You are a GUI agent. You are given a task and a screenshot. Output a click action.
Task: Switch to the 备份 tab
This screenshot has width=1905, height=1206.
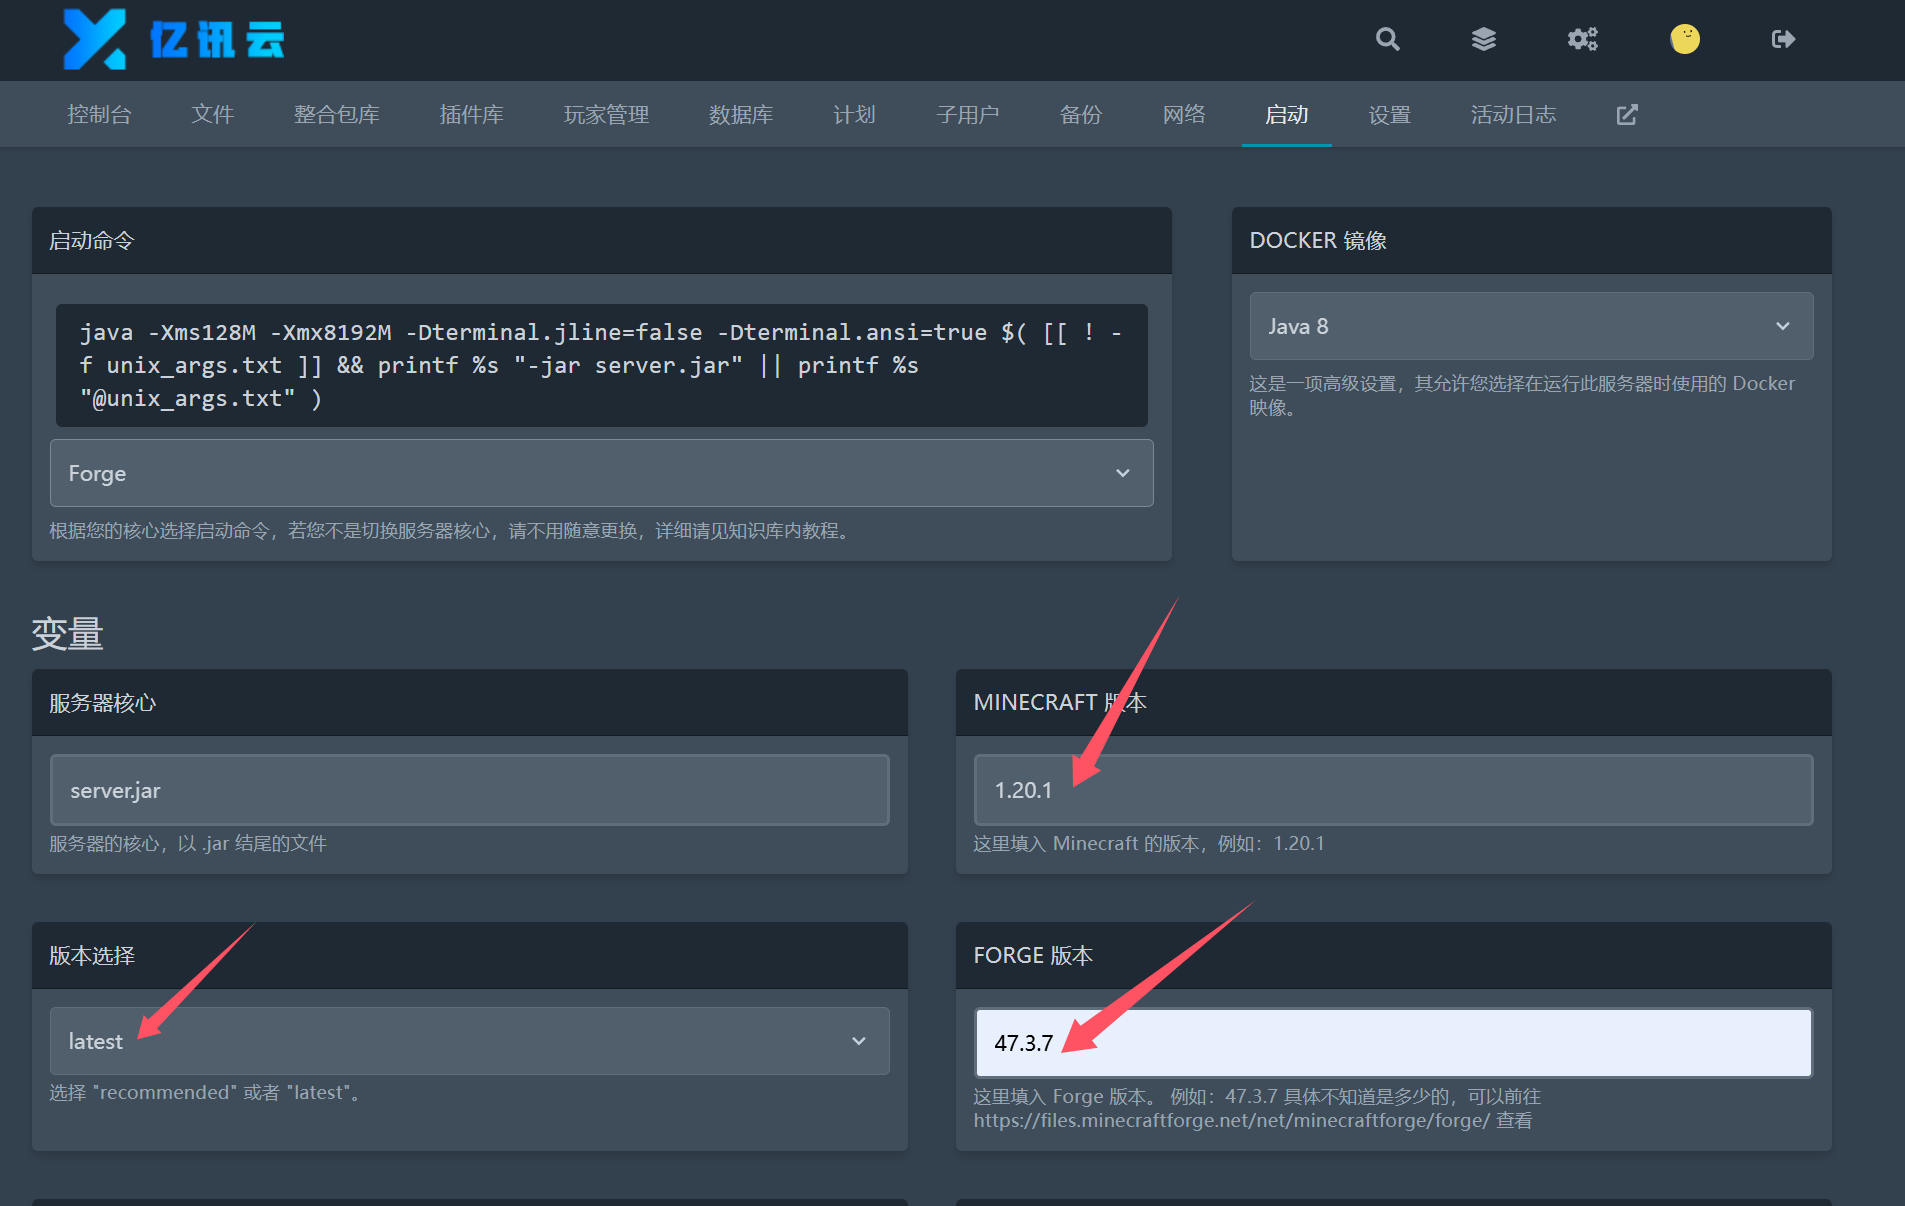pos(1081,115)
